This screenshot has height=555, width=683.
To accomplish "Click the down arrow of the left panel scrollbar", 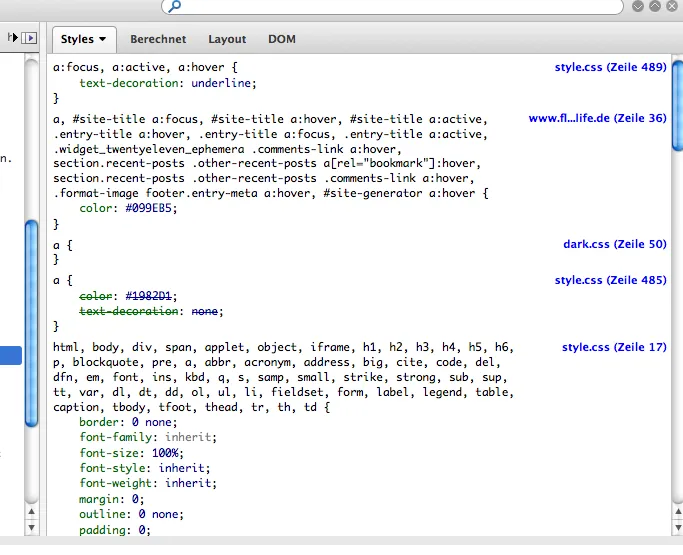I will click(31, 528).
